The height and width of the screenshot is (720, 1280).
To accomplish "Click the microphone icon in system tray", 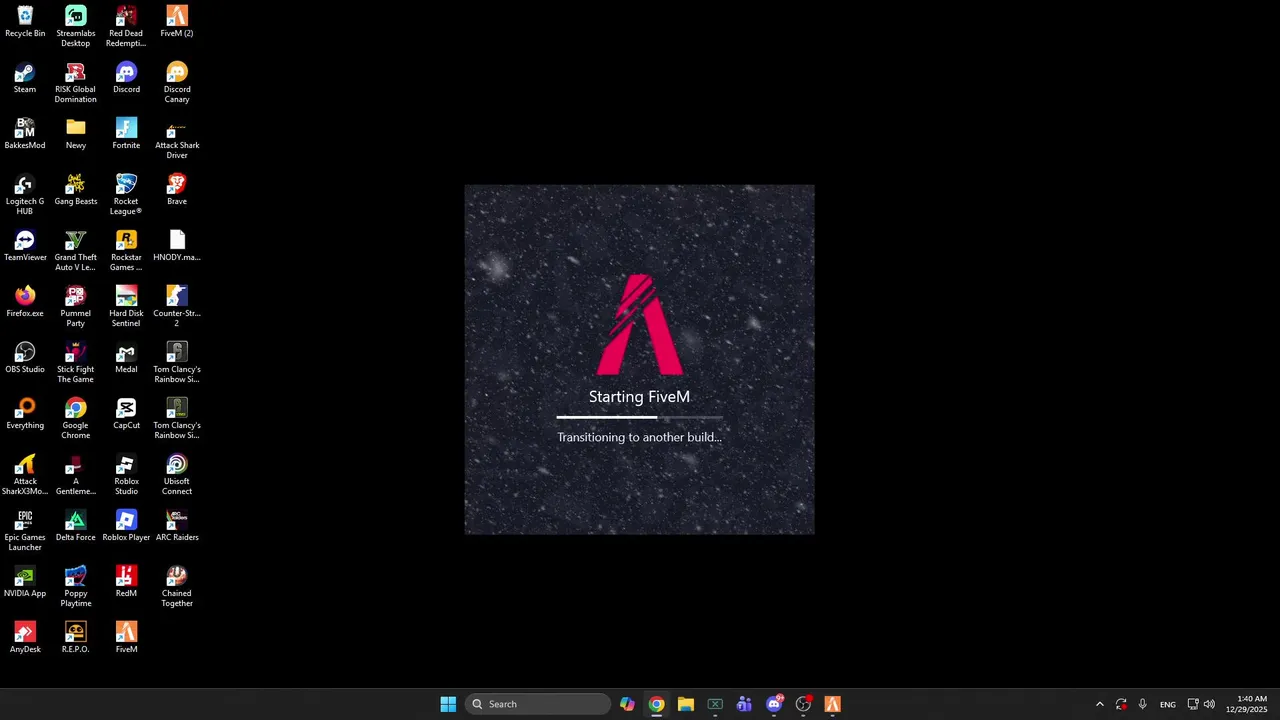I will 1142,704.
